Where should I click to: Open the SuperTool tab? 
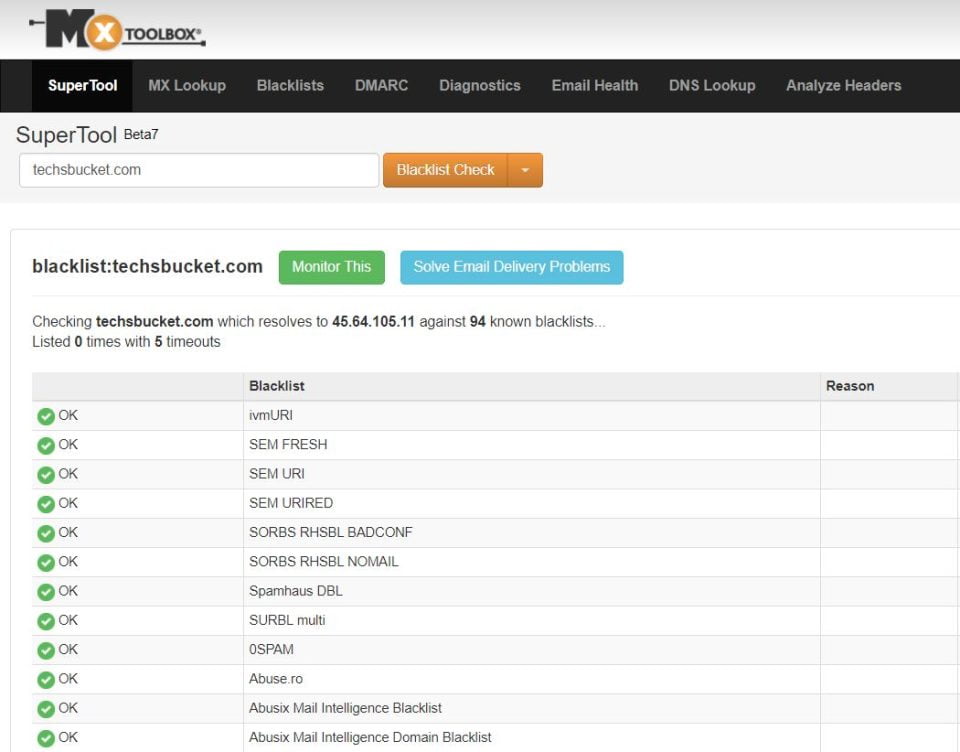coord(83,86)
